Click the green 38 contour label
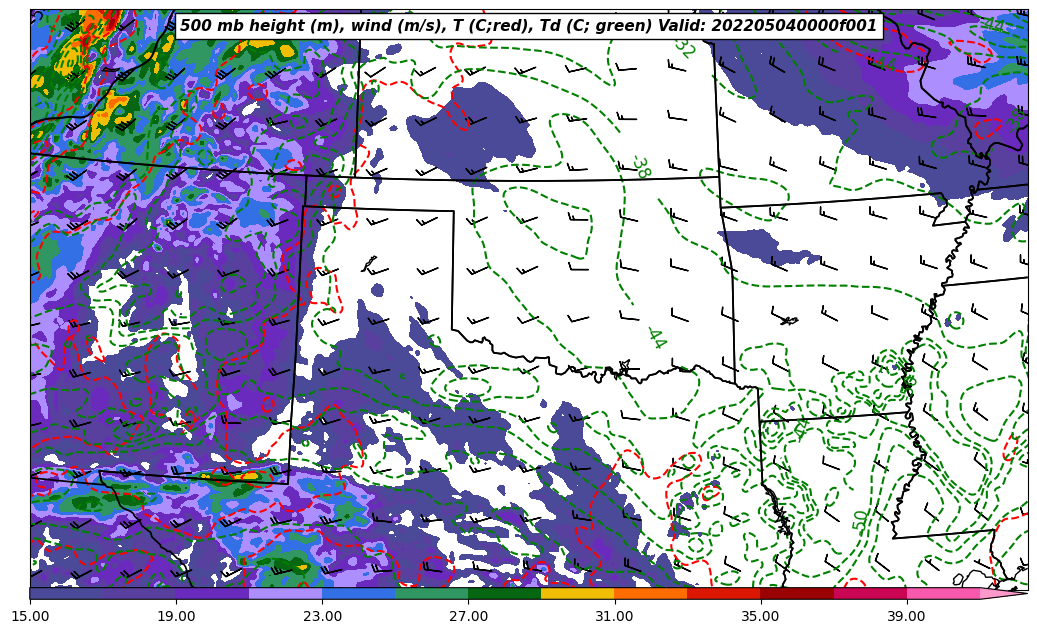Image resolution: width=1037 pixels, height=633 pixels. click(x=641, y=167)
